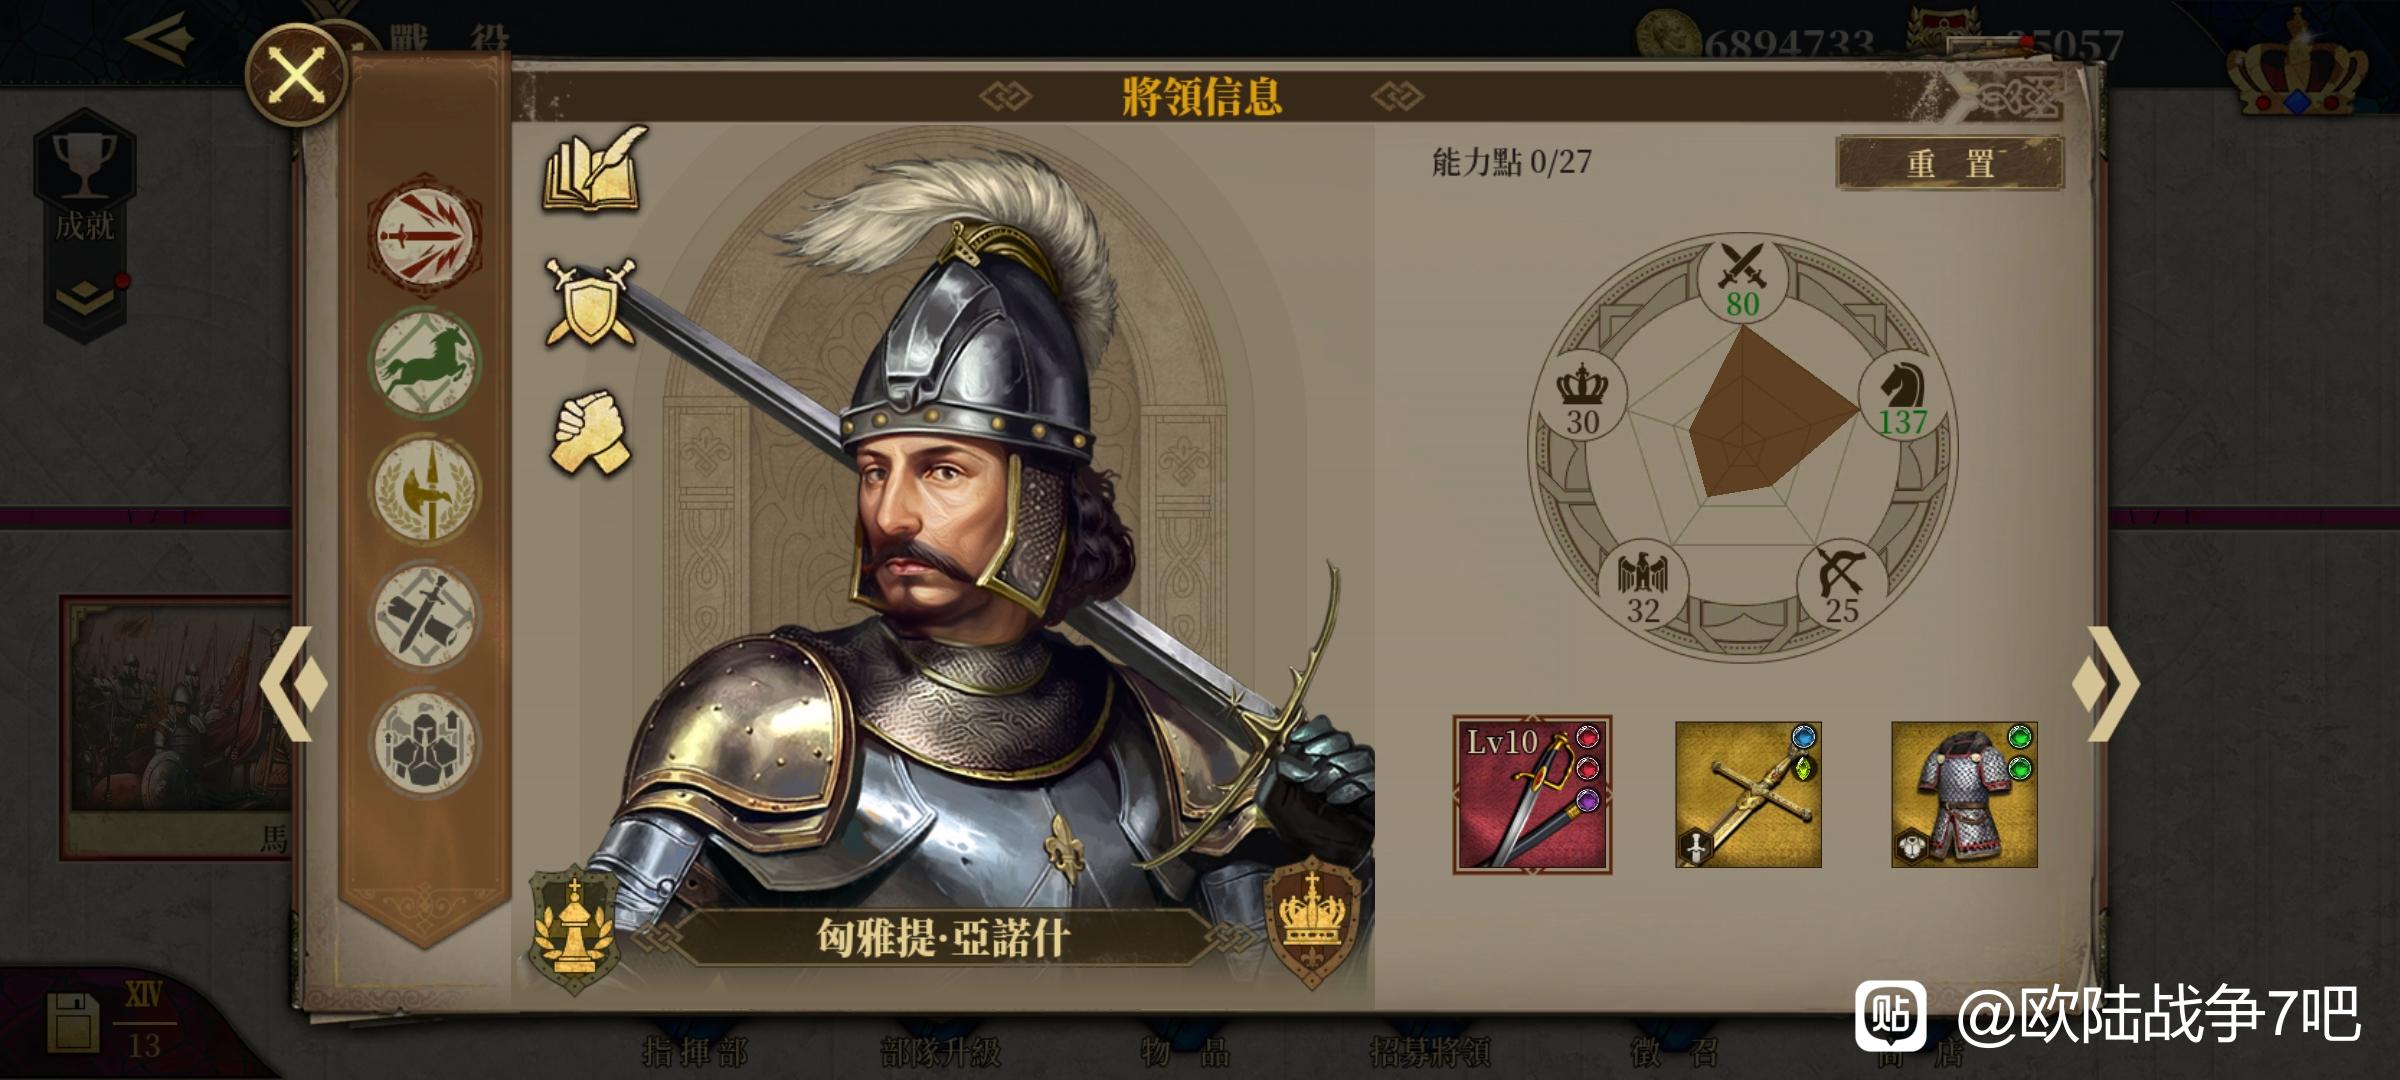Click the 重置 reset button
Screen dimensions: 2400x1080
[x=1950, y=162]
